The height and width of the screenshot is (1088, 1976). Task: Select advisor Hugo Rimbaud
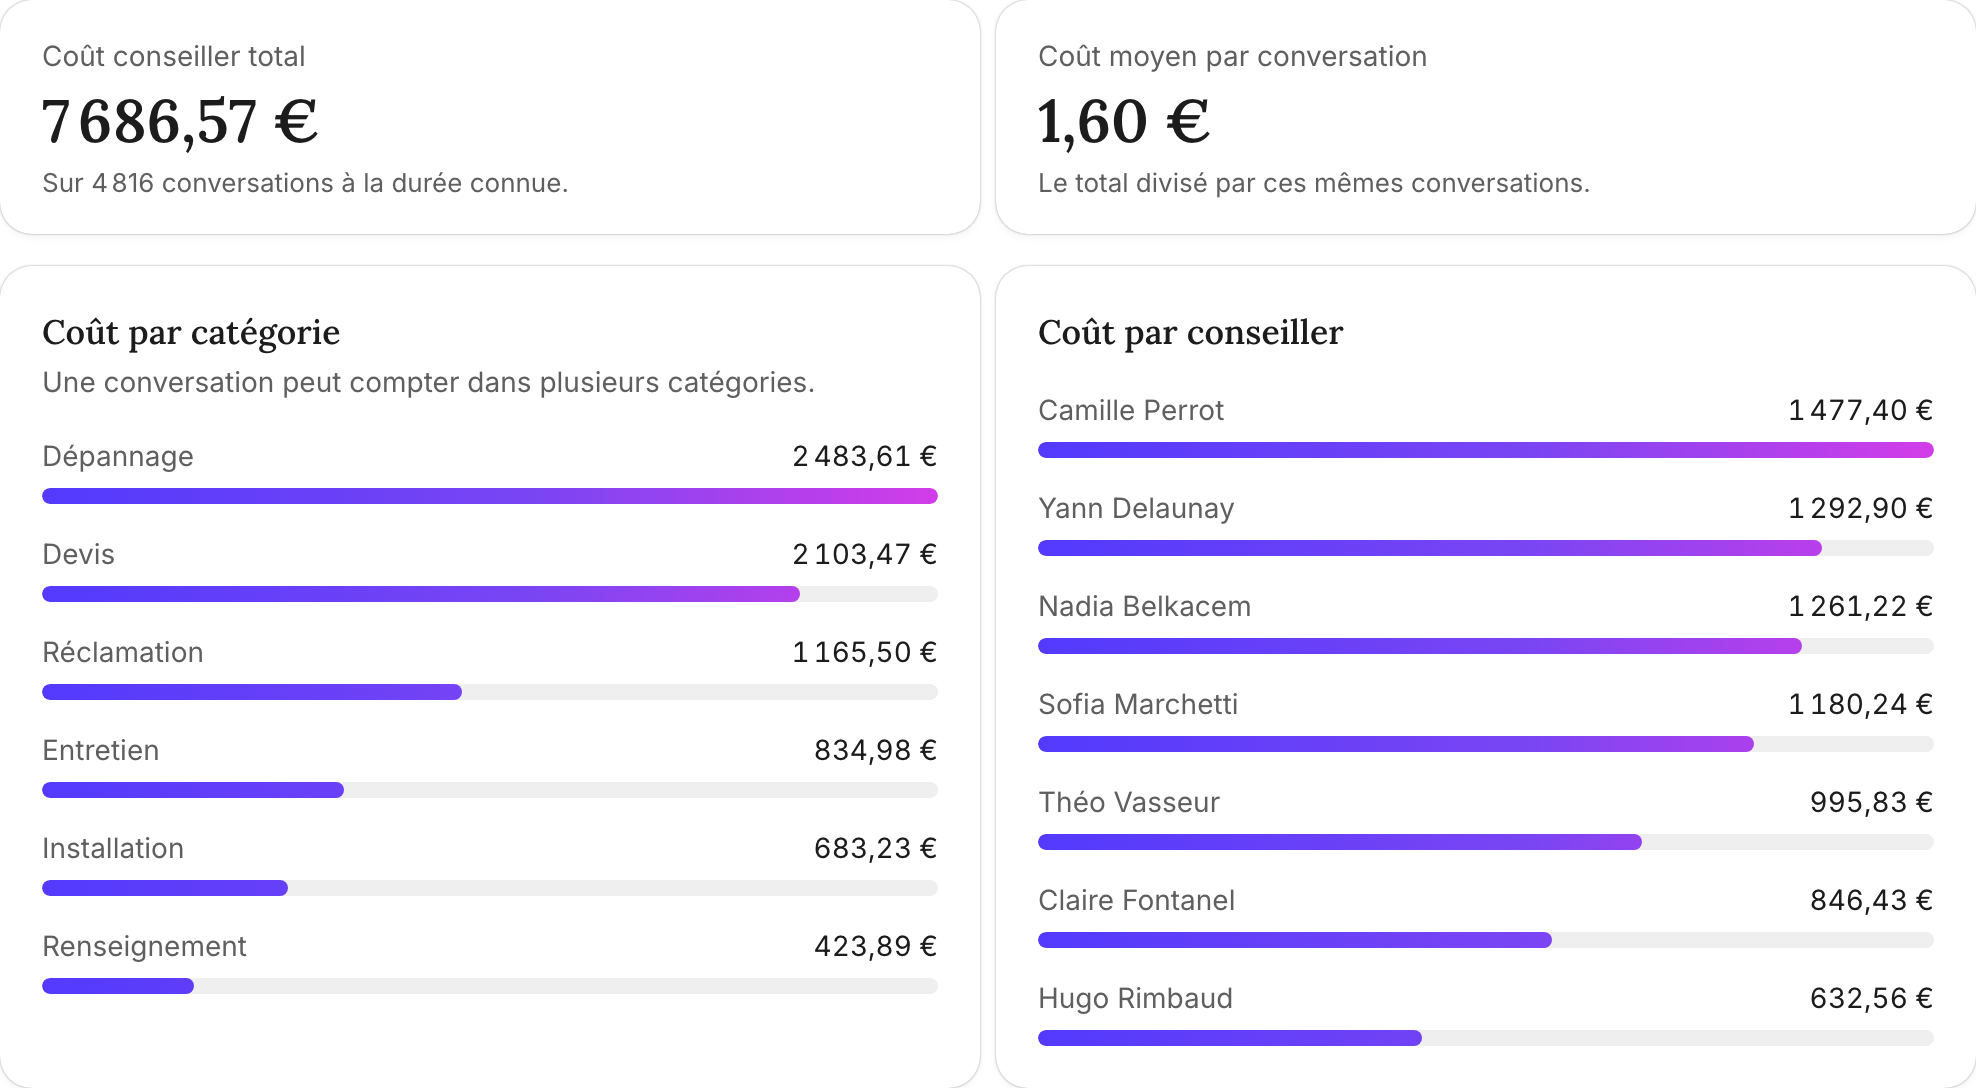1135,998
